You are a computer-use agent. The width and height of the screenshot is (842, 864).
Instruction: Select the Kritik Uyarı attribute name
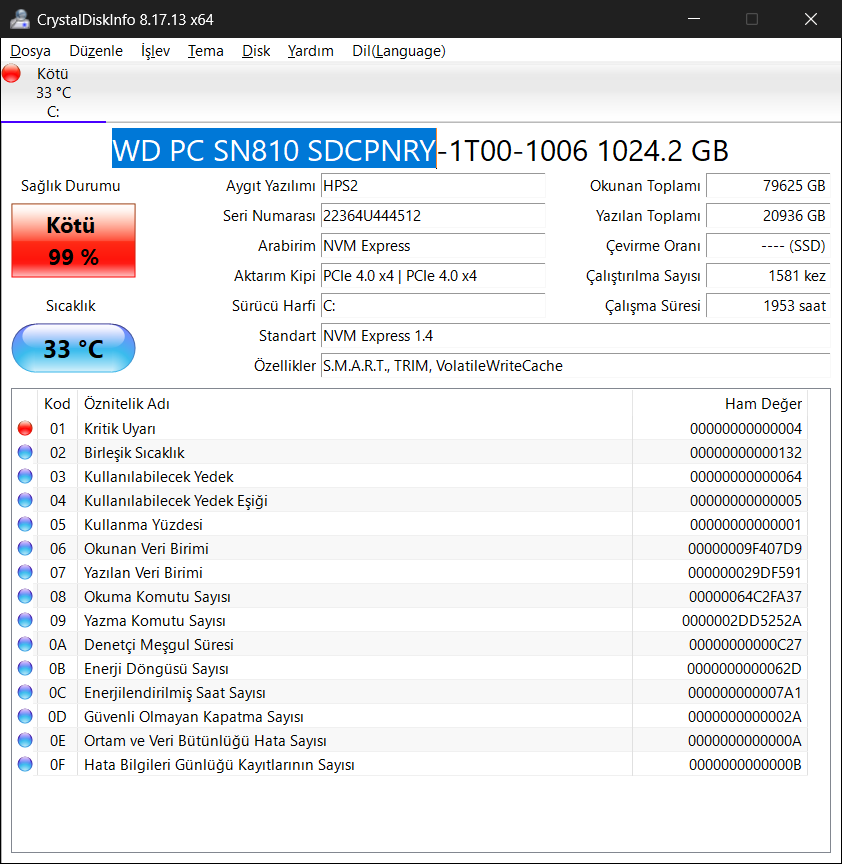(120, 429)
